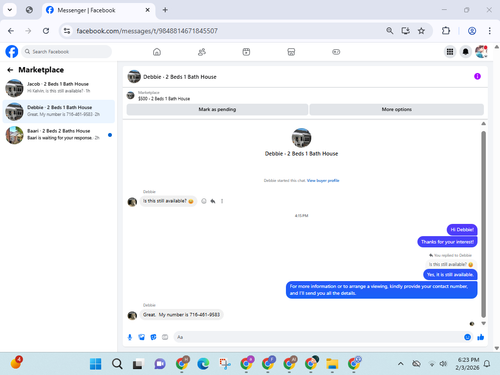Viewport: 500px width, 375px height.
Task: Click the Debbie listing thumbnail in chat header
Action: [134, 77]
